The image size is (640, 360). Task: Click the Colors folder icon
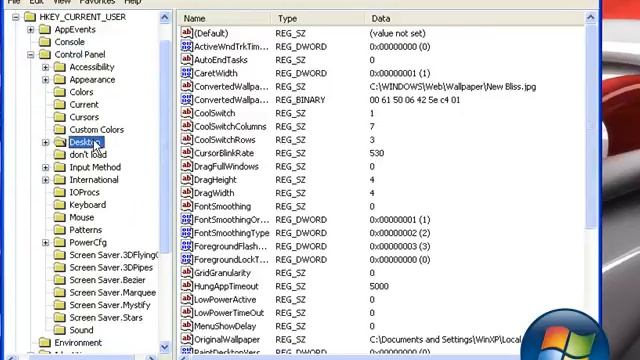[x=60, y=92]
